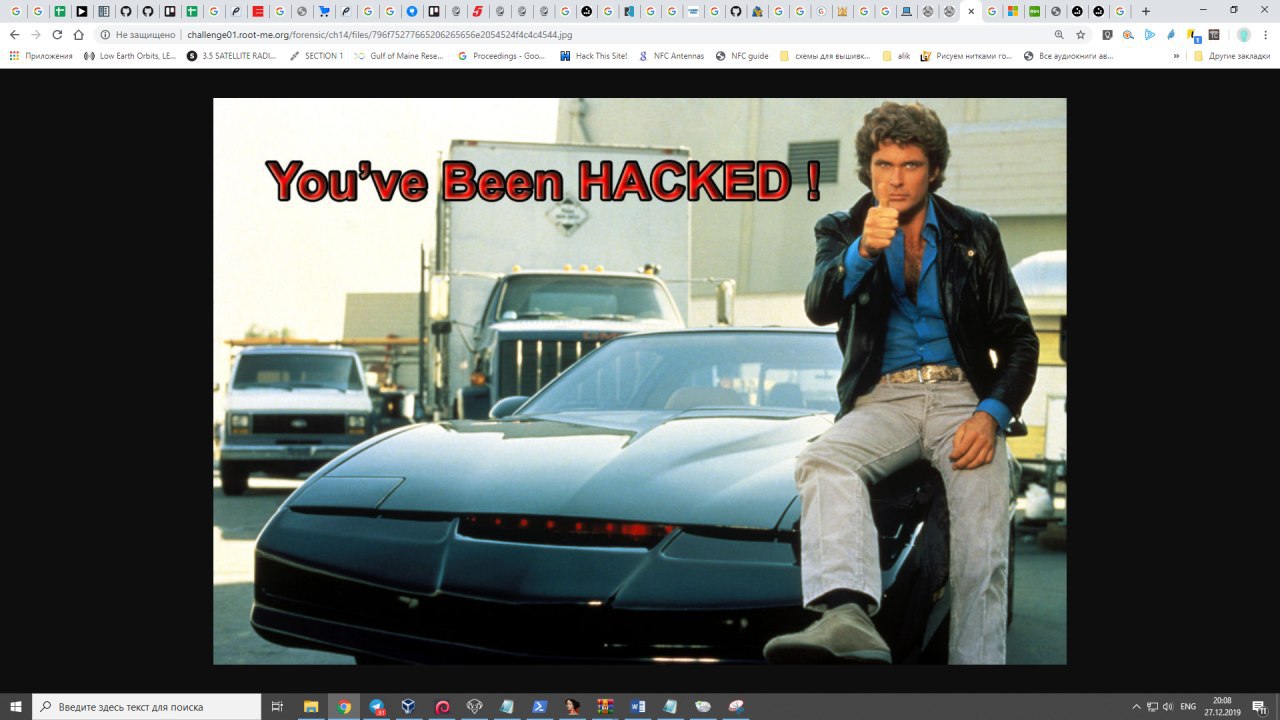Reload the current page
The image size is (1280, 720).
[x=57, y=34]
